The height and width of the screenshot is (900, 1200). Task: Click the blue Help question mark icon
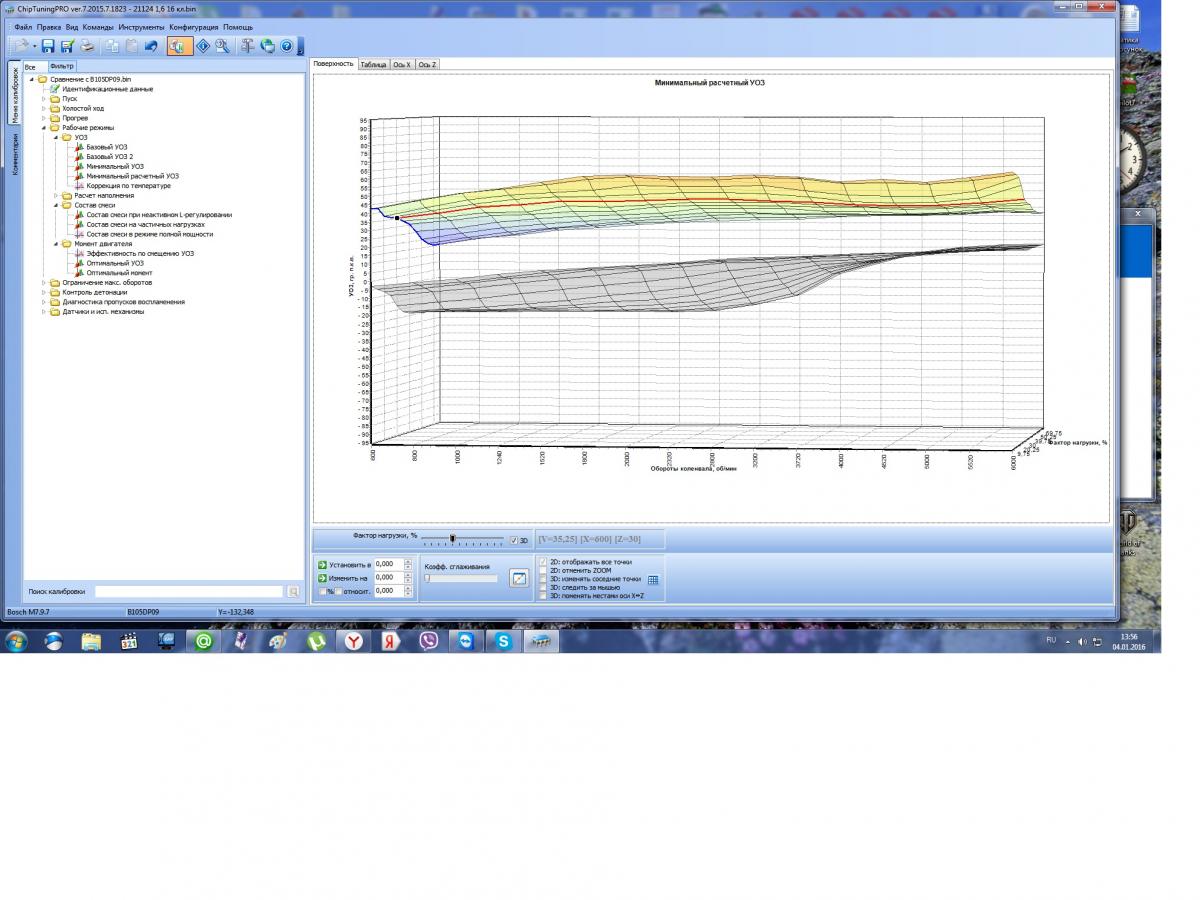[x=286, y=46]
